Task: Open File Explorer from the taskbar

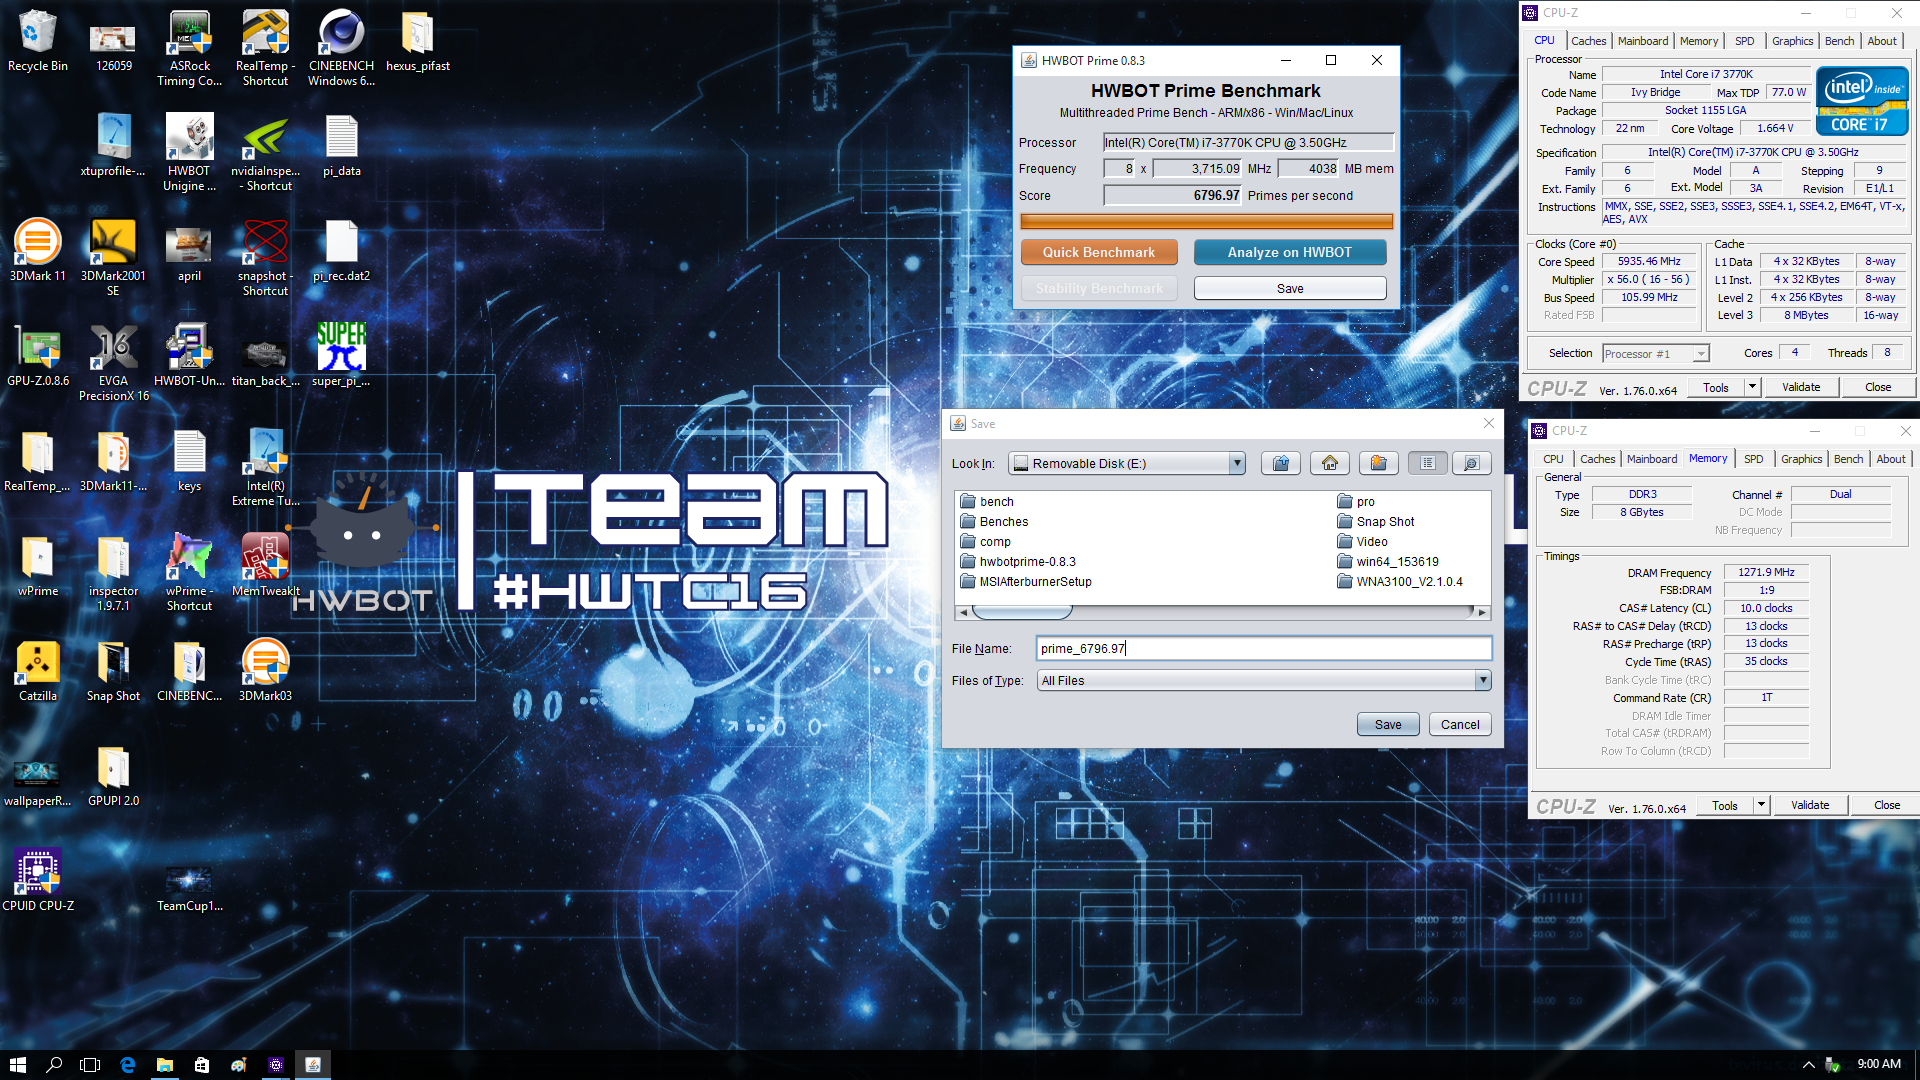Action: tap(164, 1065)
